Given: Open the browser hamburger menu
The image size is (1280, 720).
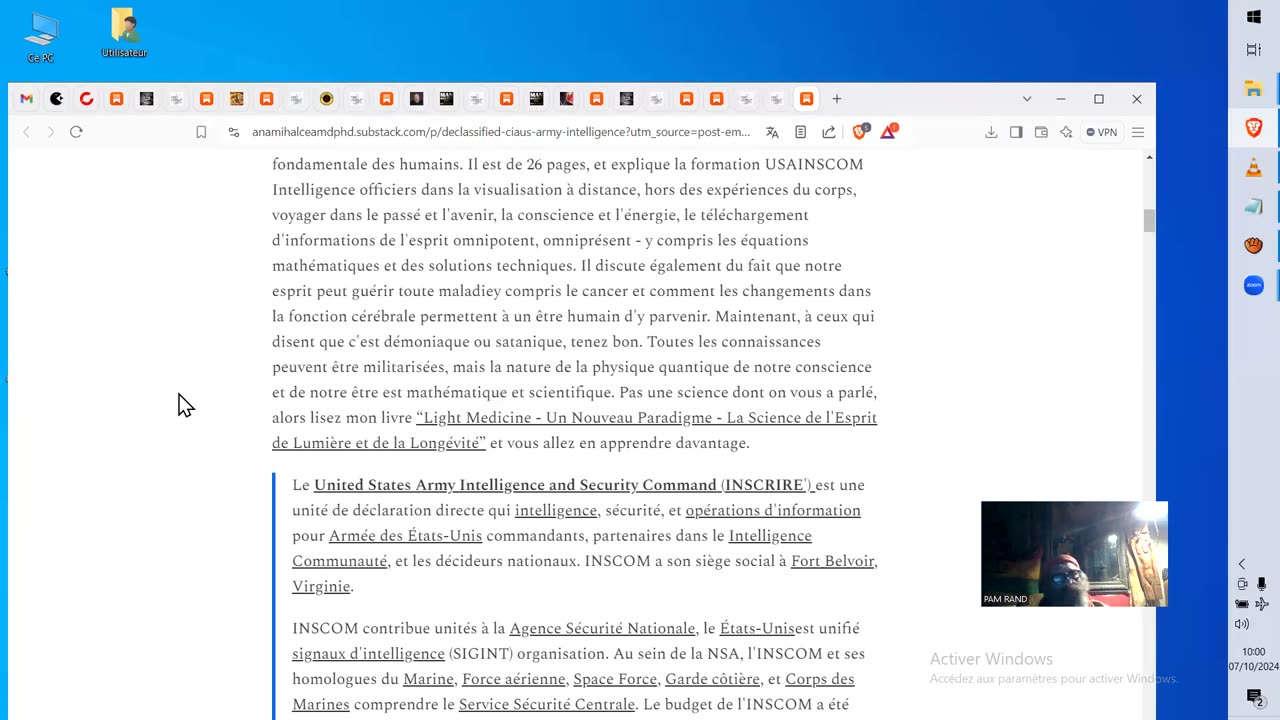Looking at the screenshot, I should [1138, 132].
